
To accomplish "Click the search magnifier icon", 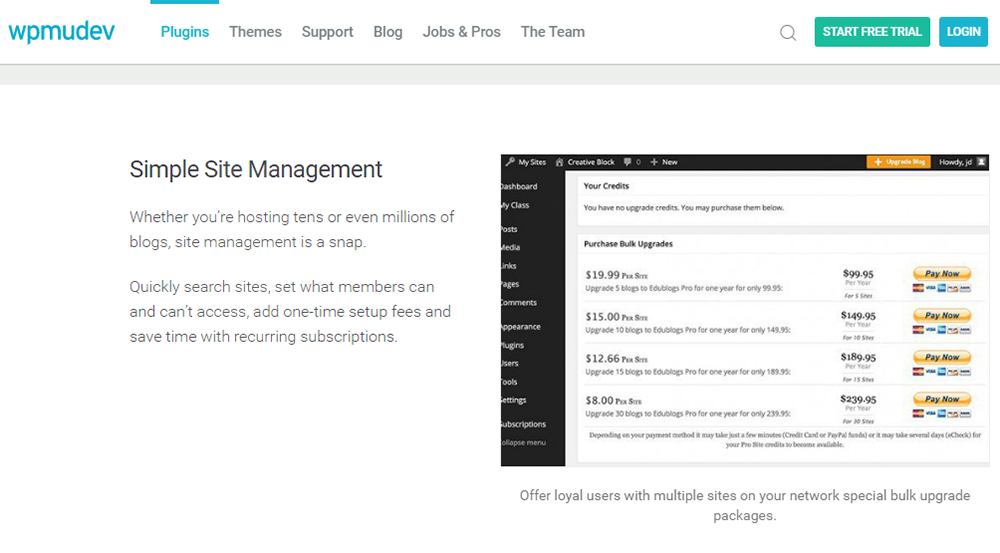I will point(788,32).
